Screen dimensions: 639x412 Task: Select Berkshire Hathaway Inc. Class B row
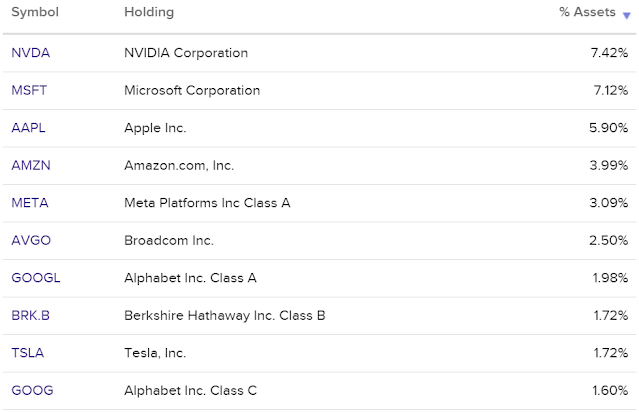(225, 316)
